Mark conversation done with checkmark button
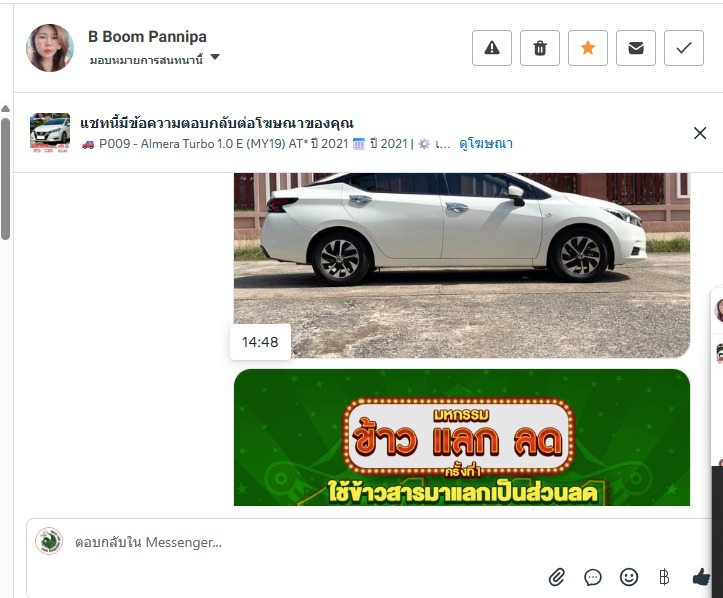Screen dimensions: 723x598 pos(683,48)
